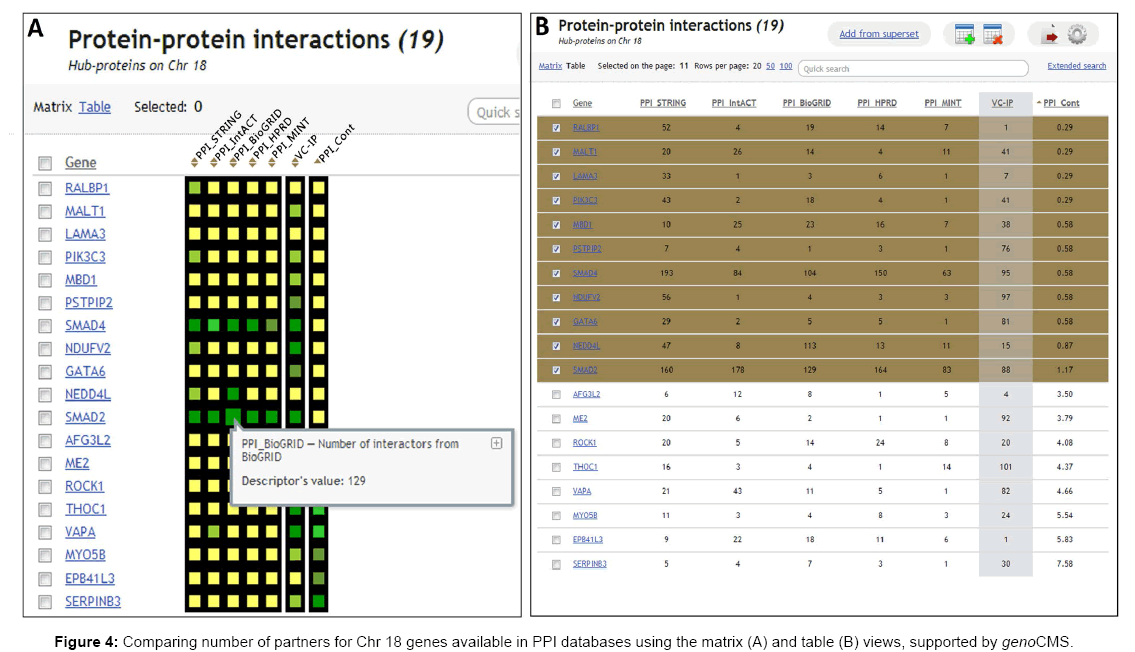The image size is (1135, 652).
Task: Check the AFG3L2 row checkbox in the table view
Action: click(x=556, y=394)
